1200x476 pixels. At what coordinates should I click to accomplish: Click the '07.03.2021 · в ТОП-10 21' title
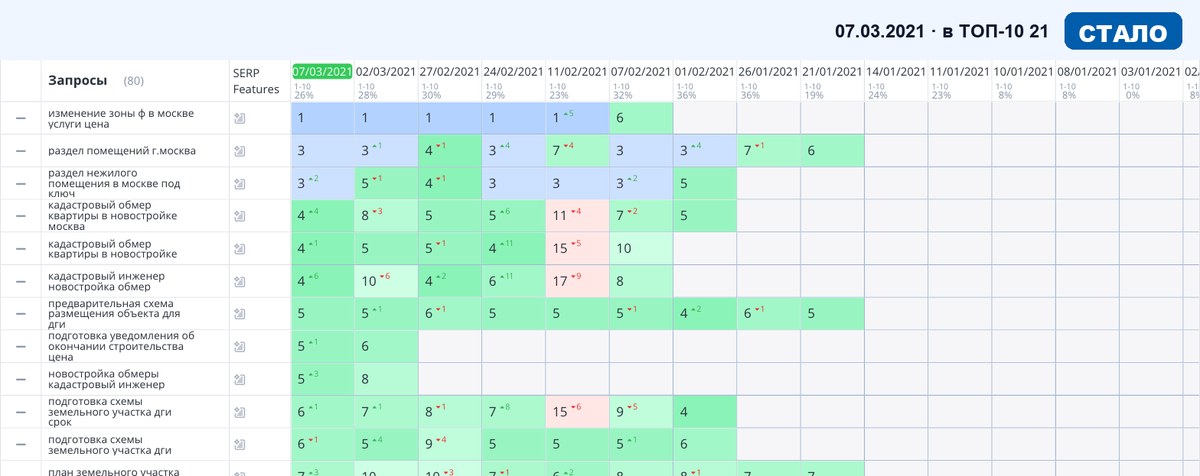942,32
